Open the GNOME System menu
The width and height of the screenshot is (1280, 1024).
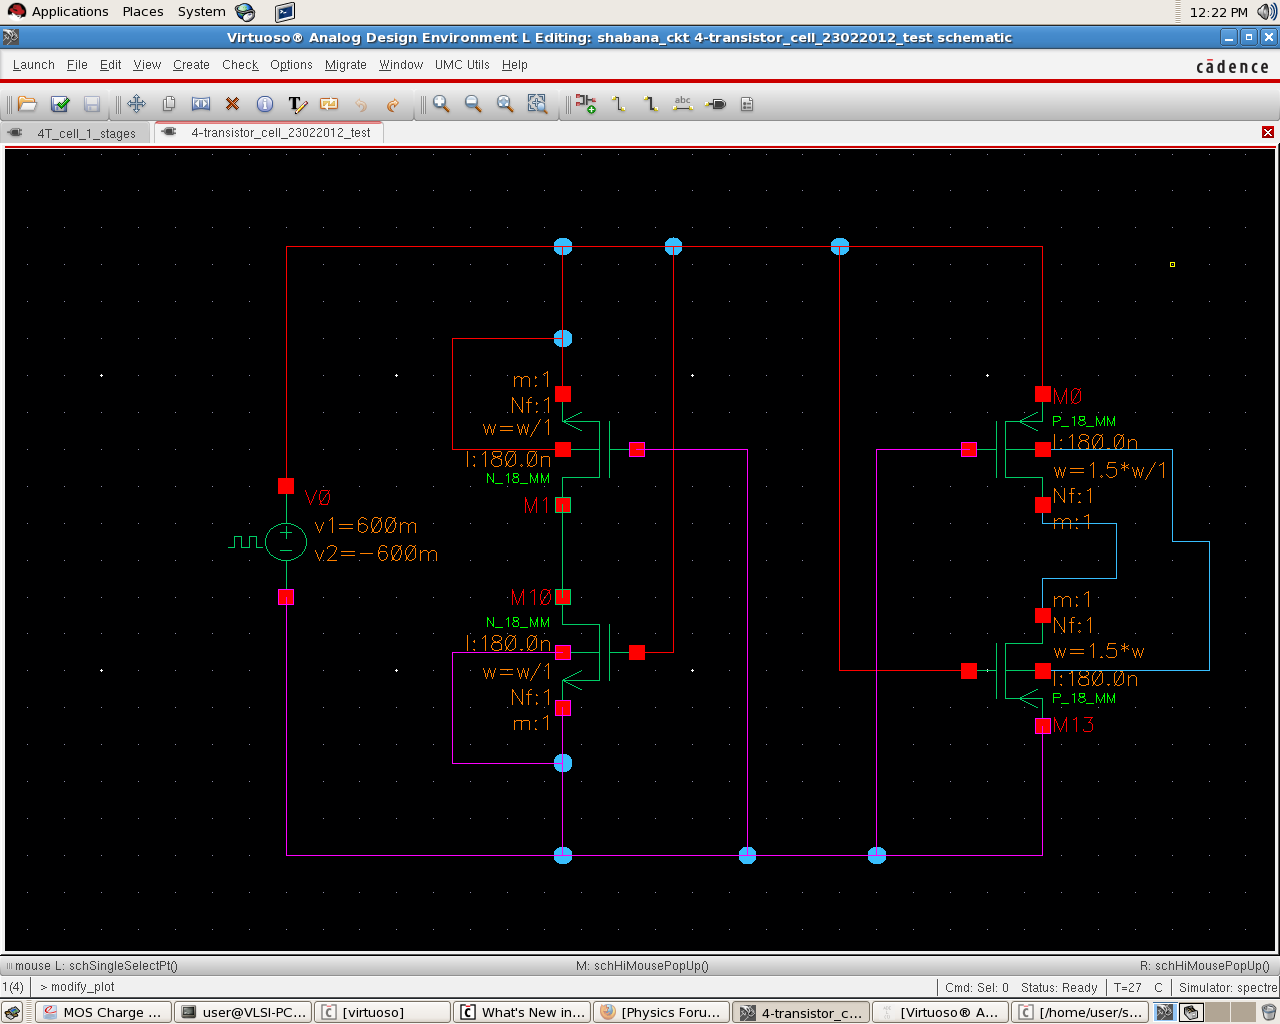(x=202, y=12)
